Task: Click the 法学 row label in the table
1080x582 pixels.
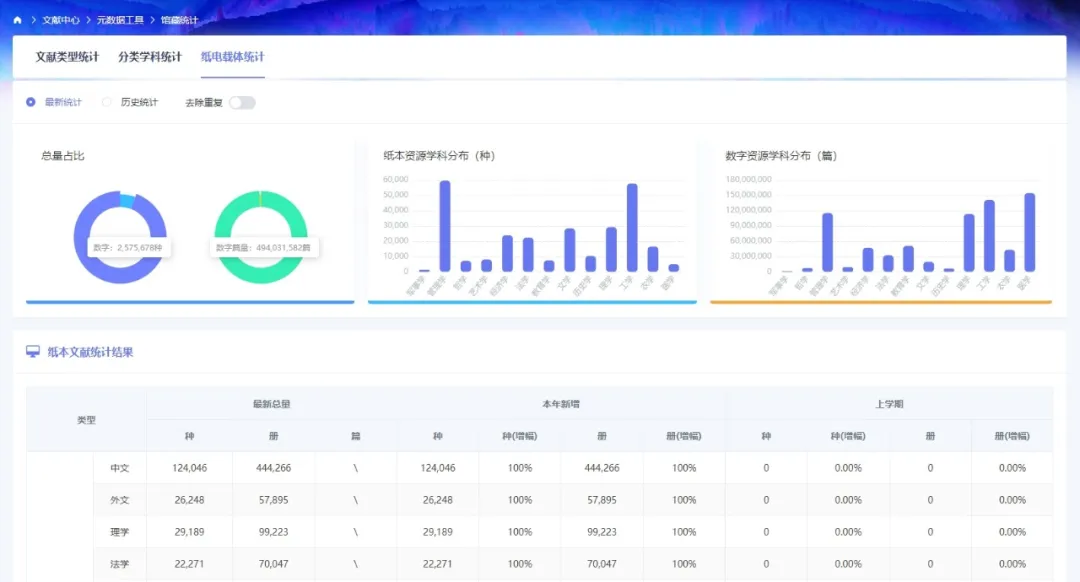Action: tap(120, 563)
